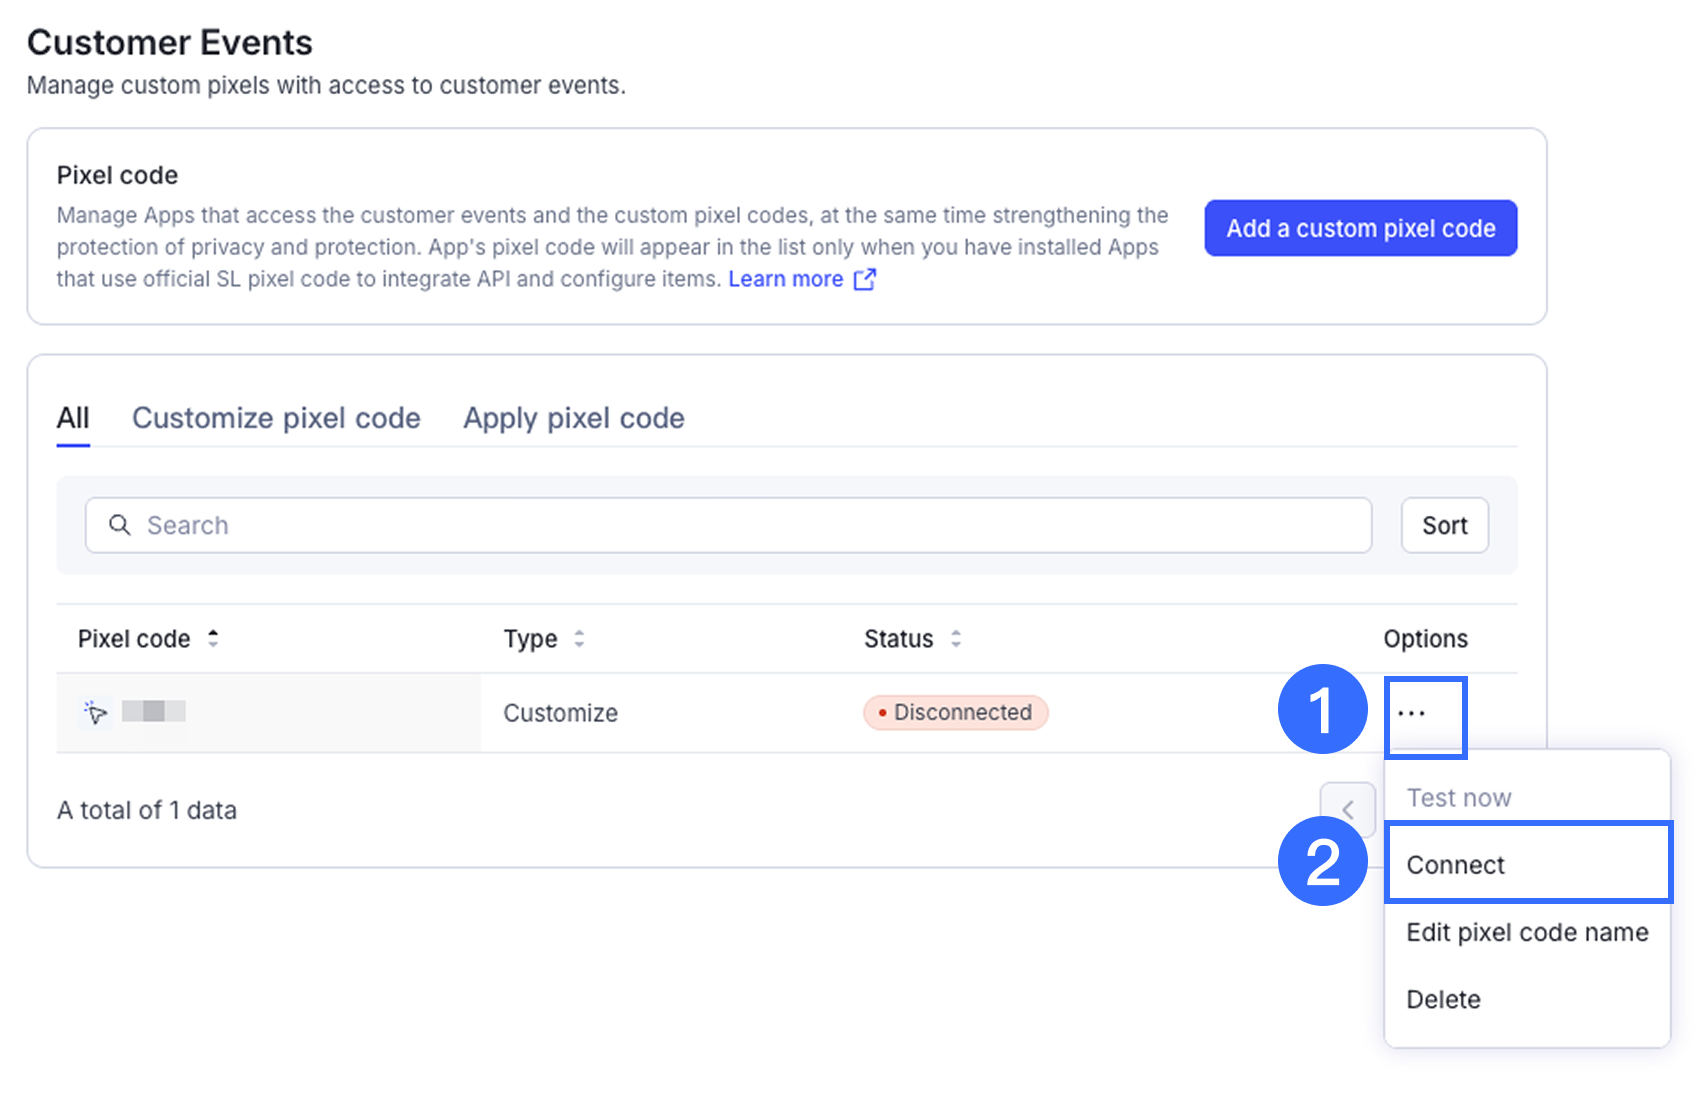Viewport: 1700px width, 1100px height.
Task: Select Connect from the options menu
Action: pos(1455,865)
